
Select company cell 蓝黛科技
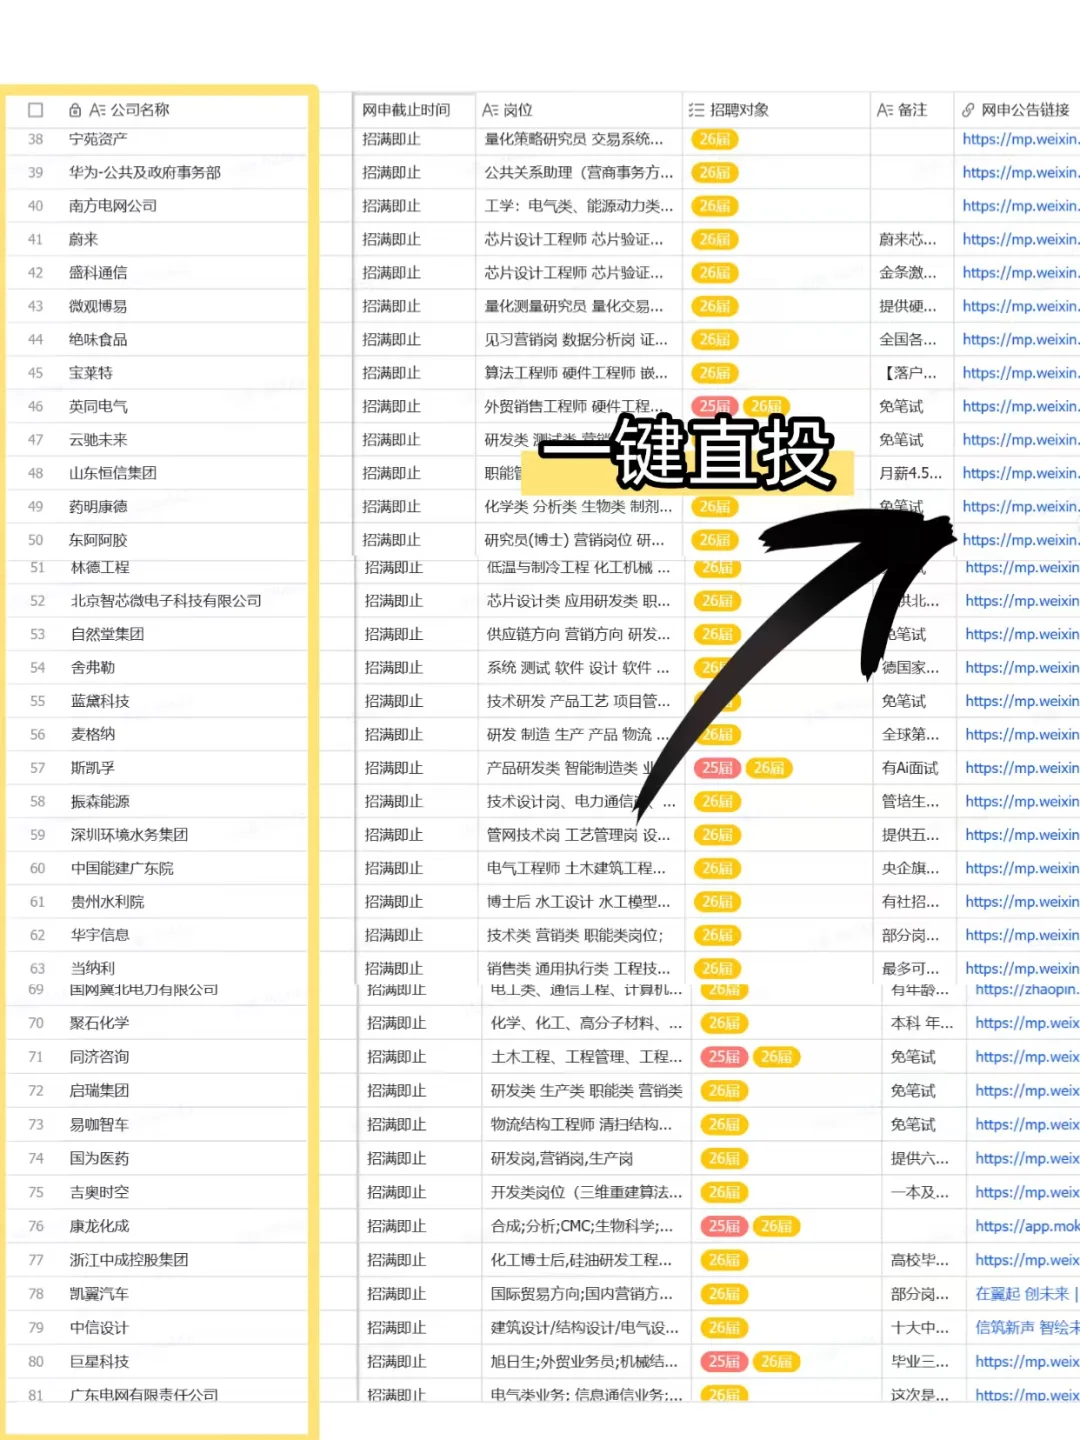[x=100, y=701]
